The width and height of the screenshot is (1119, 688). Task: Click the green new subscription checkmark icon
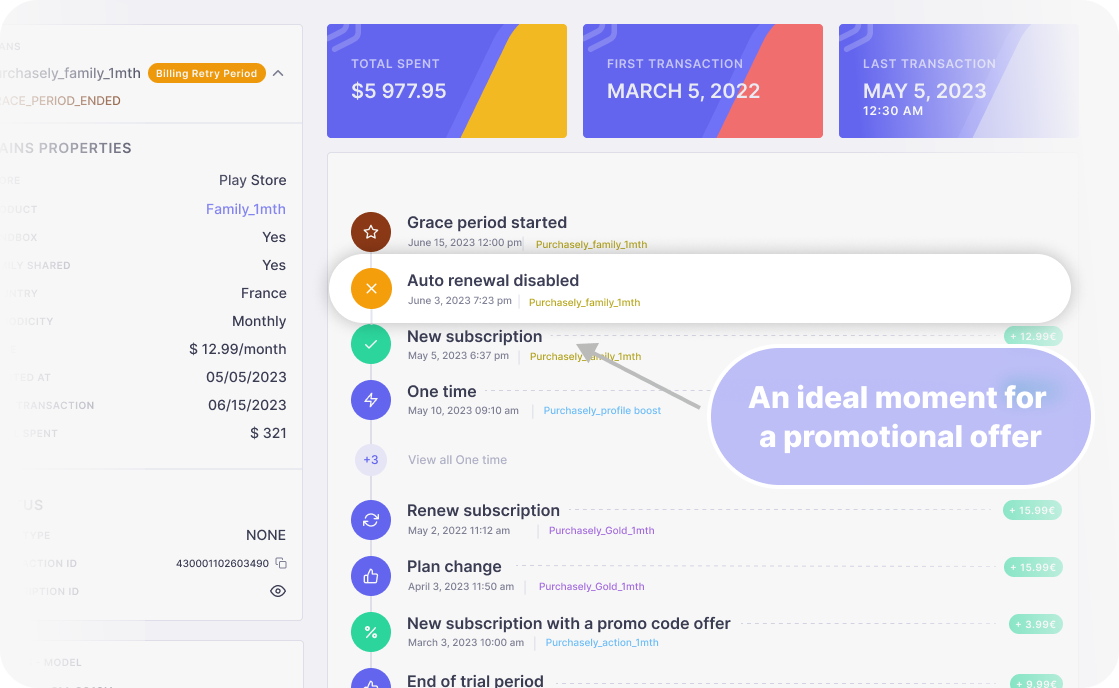[371, 343]
